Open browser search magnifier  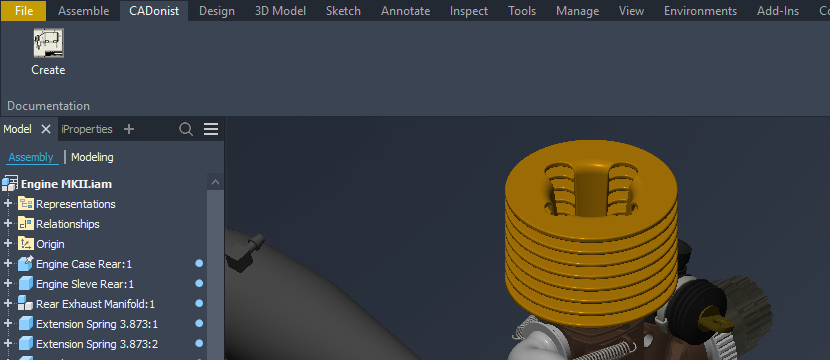pyautogui.click(x=186, y=129)
